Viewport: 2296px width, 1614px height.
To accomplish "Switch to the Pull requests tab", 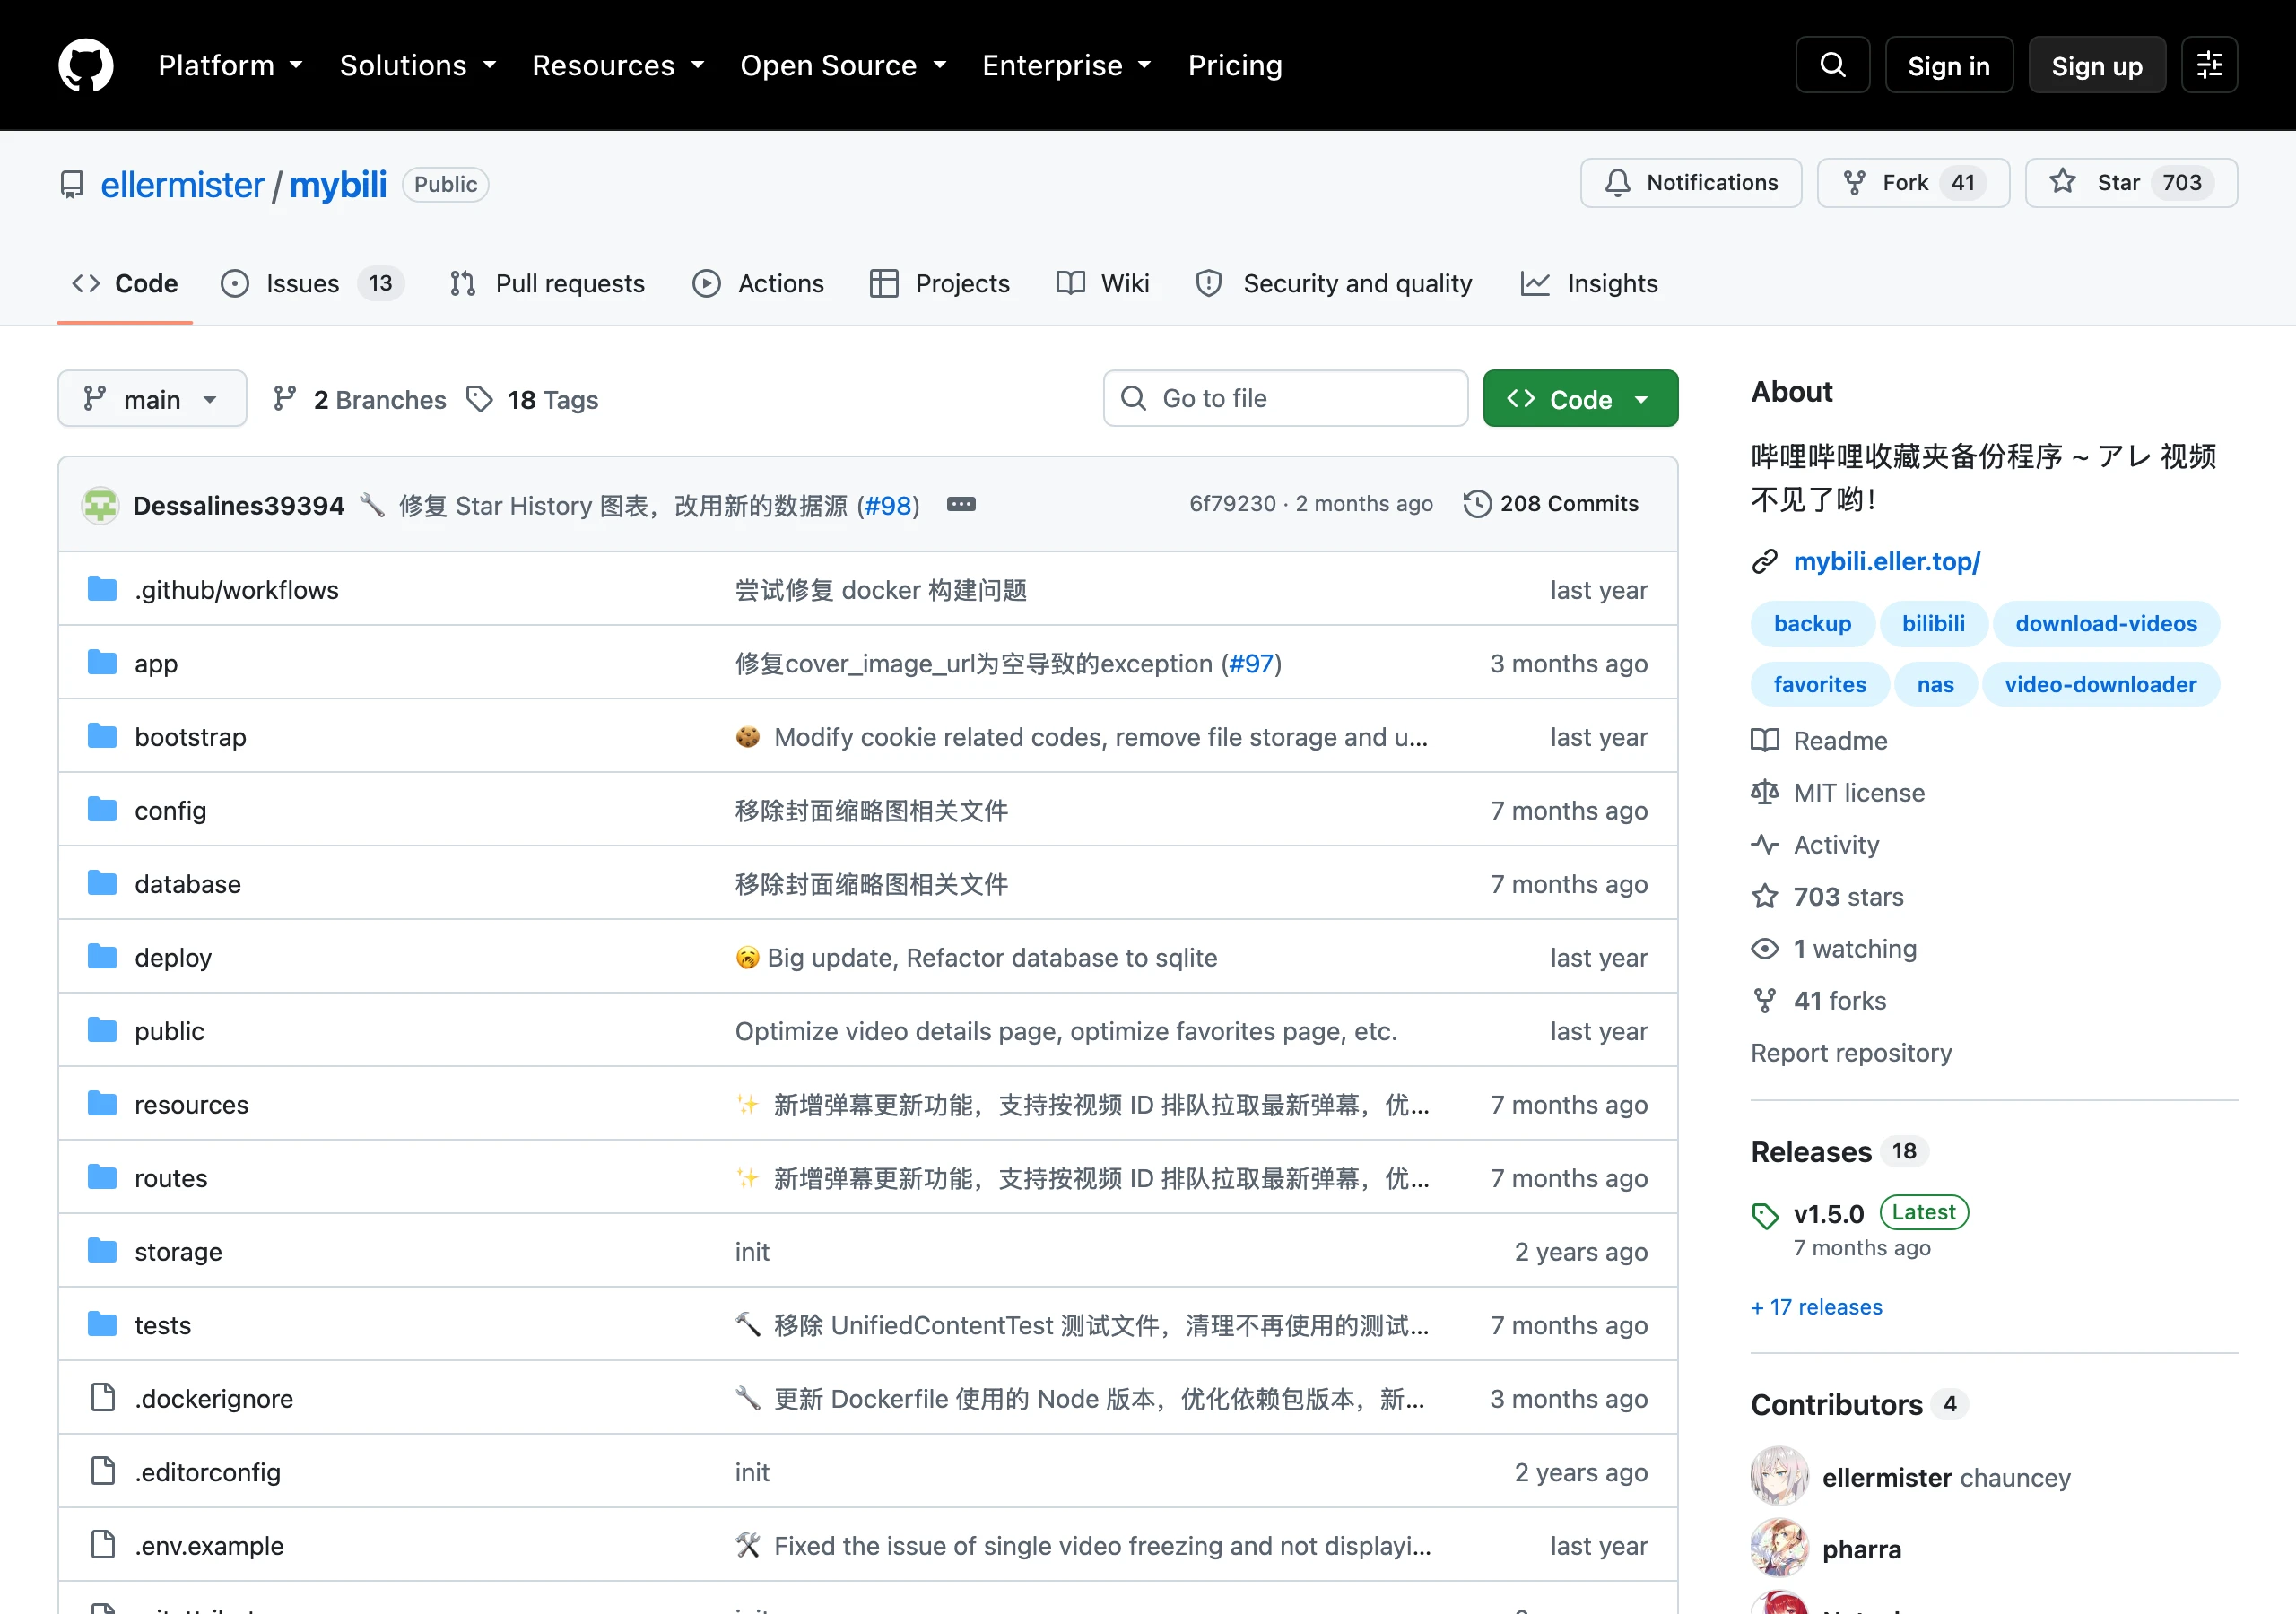I will pyautogui.click(x=548, y=284).
